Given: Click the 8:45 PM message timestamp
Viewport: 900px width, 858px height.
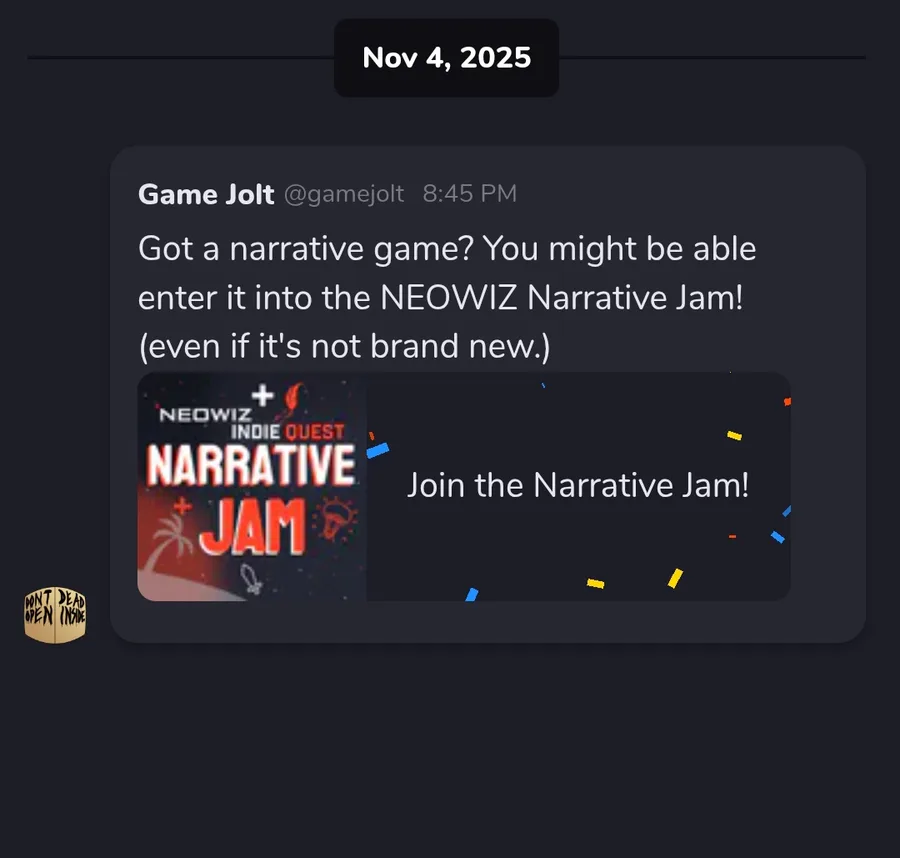Looking at the screenshot, I should coord(470,194).
